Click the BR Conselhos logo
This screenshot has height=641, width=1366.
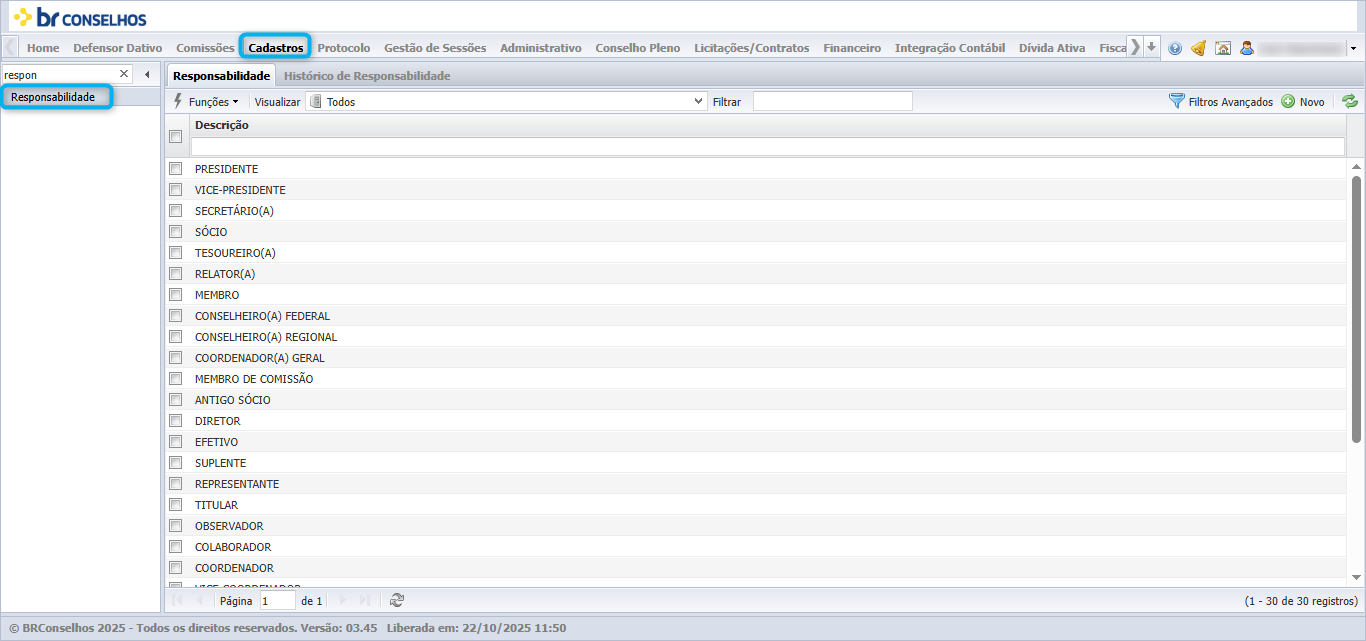[80, 17]
